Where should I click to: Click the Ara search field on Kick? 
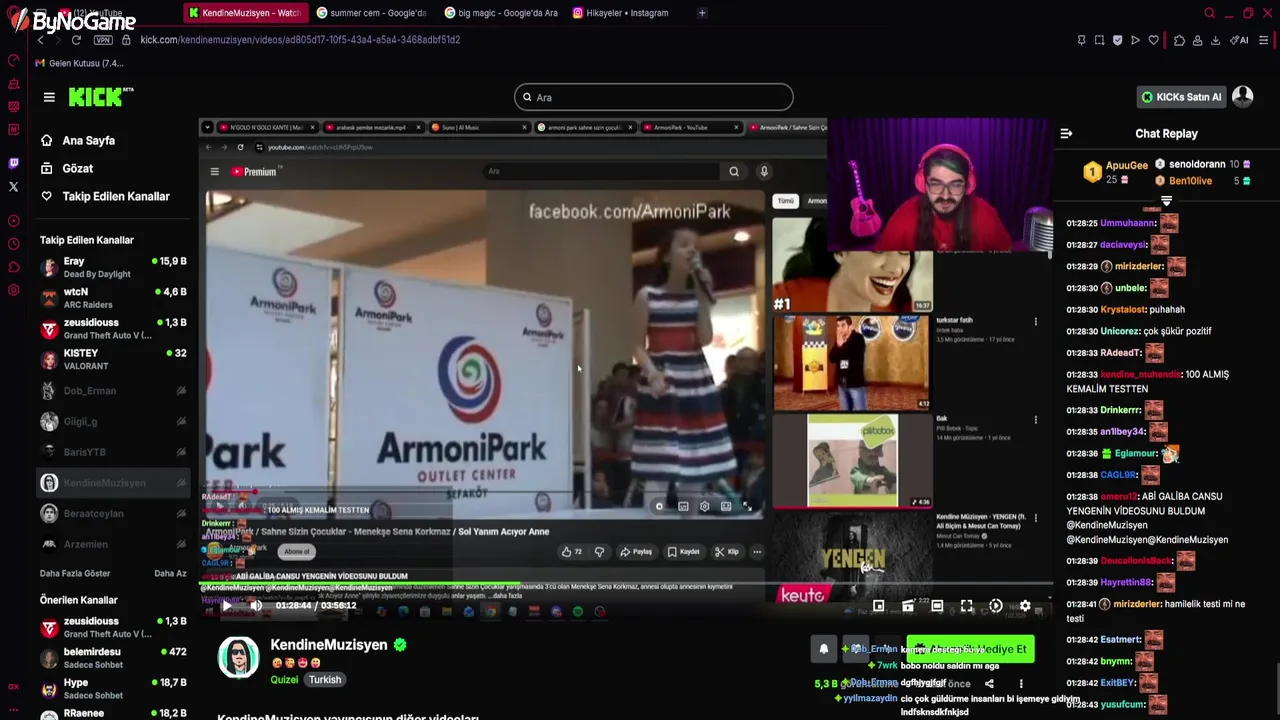pos(654,97)
